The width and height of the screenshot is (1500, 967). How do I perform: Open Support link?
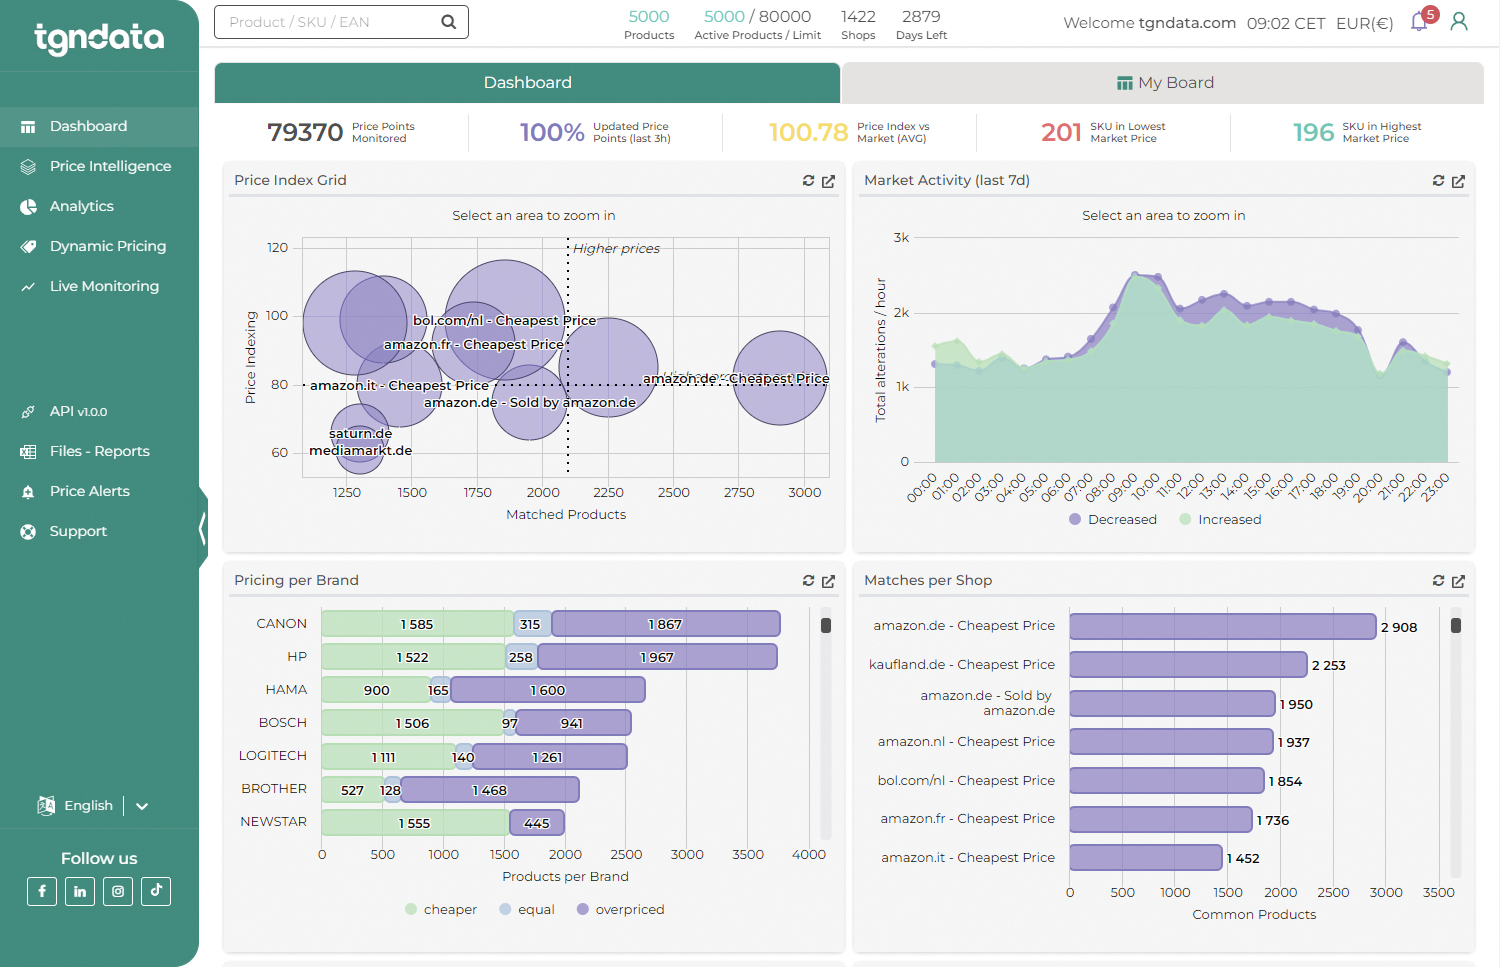pos(78,532)
